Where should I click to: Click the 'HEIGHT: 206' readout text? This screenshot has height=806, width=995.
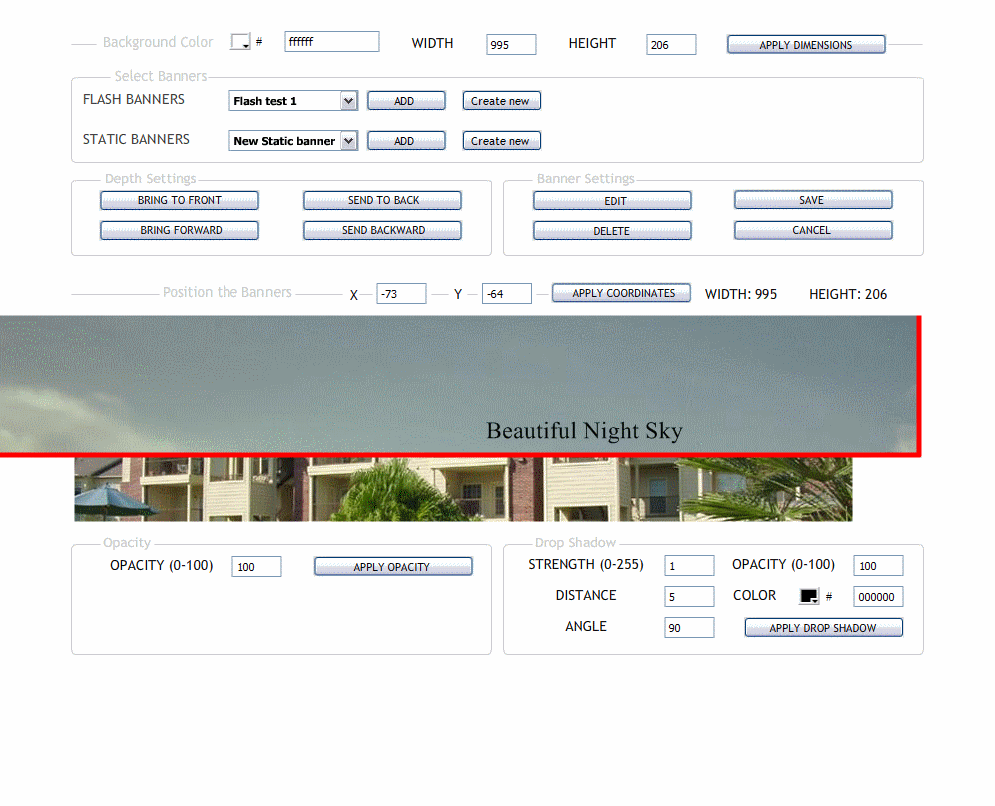point(848,294)
